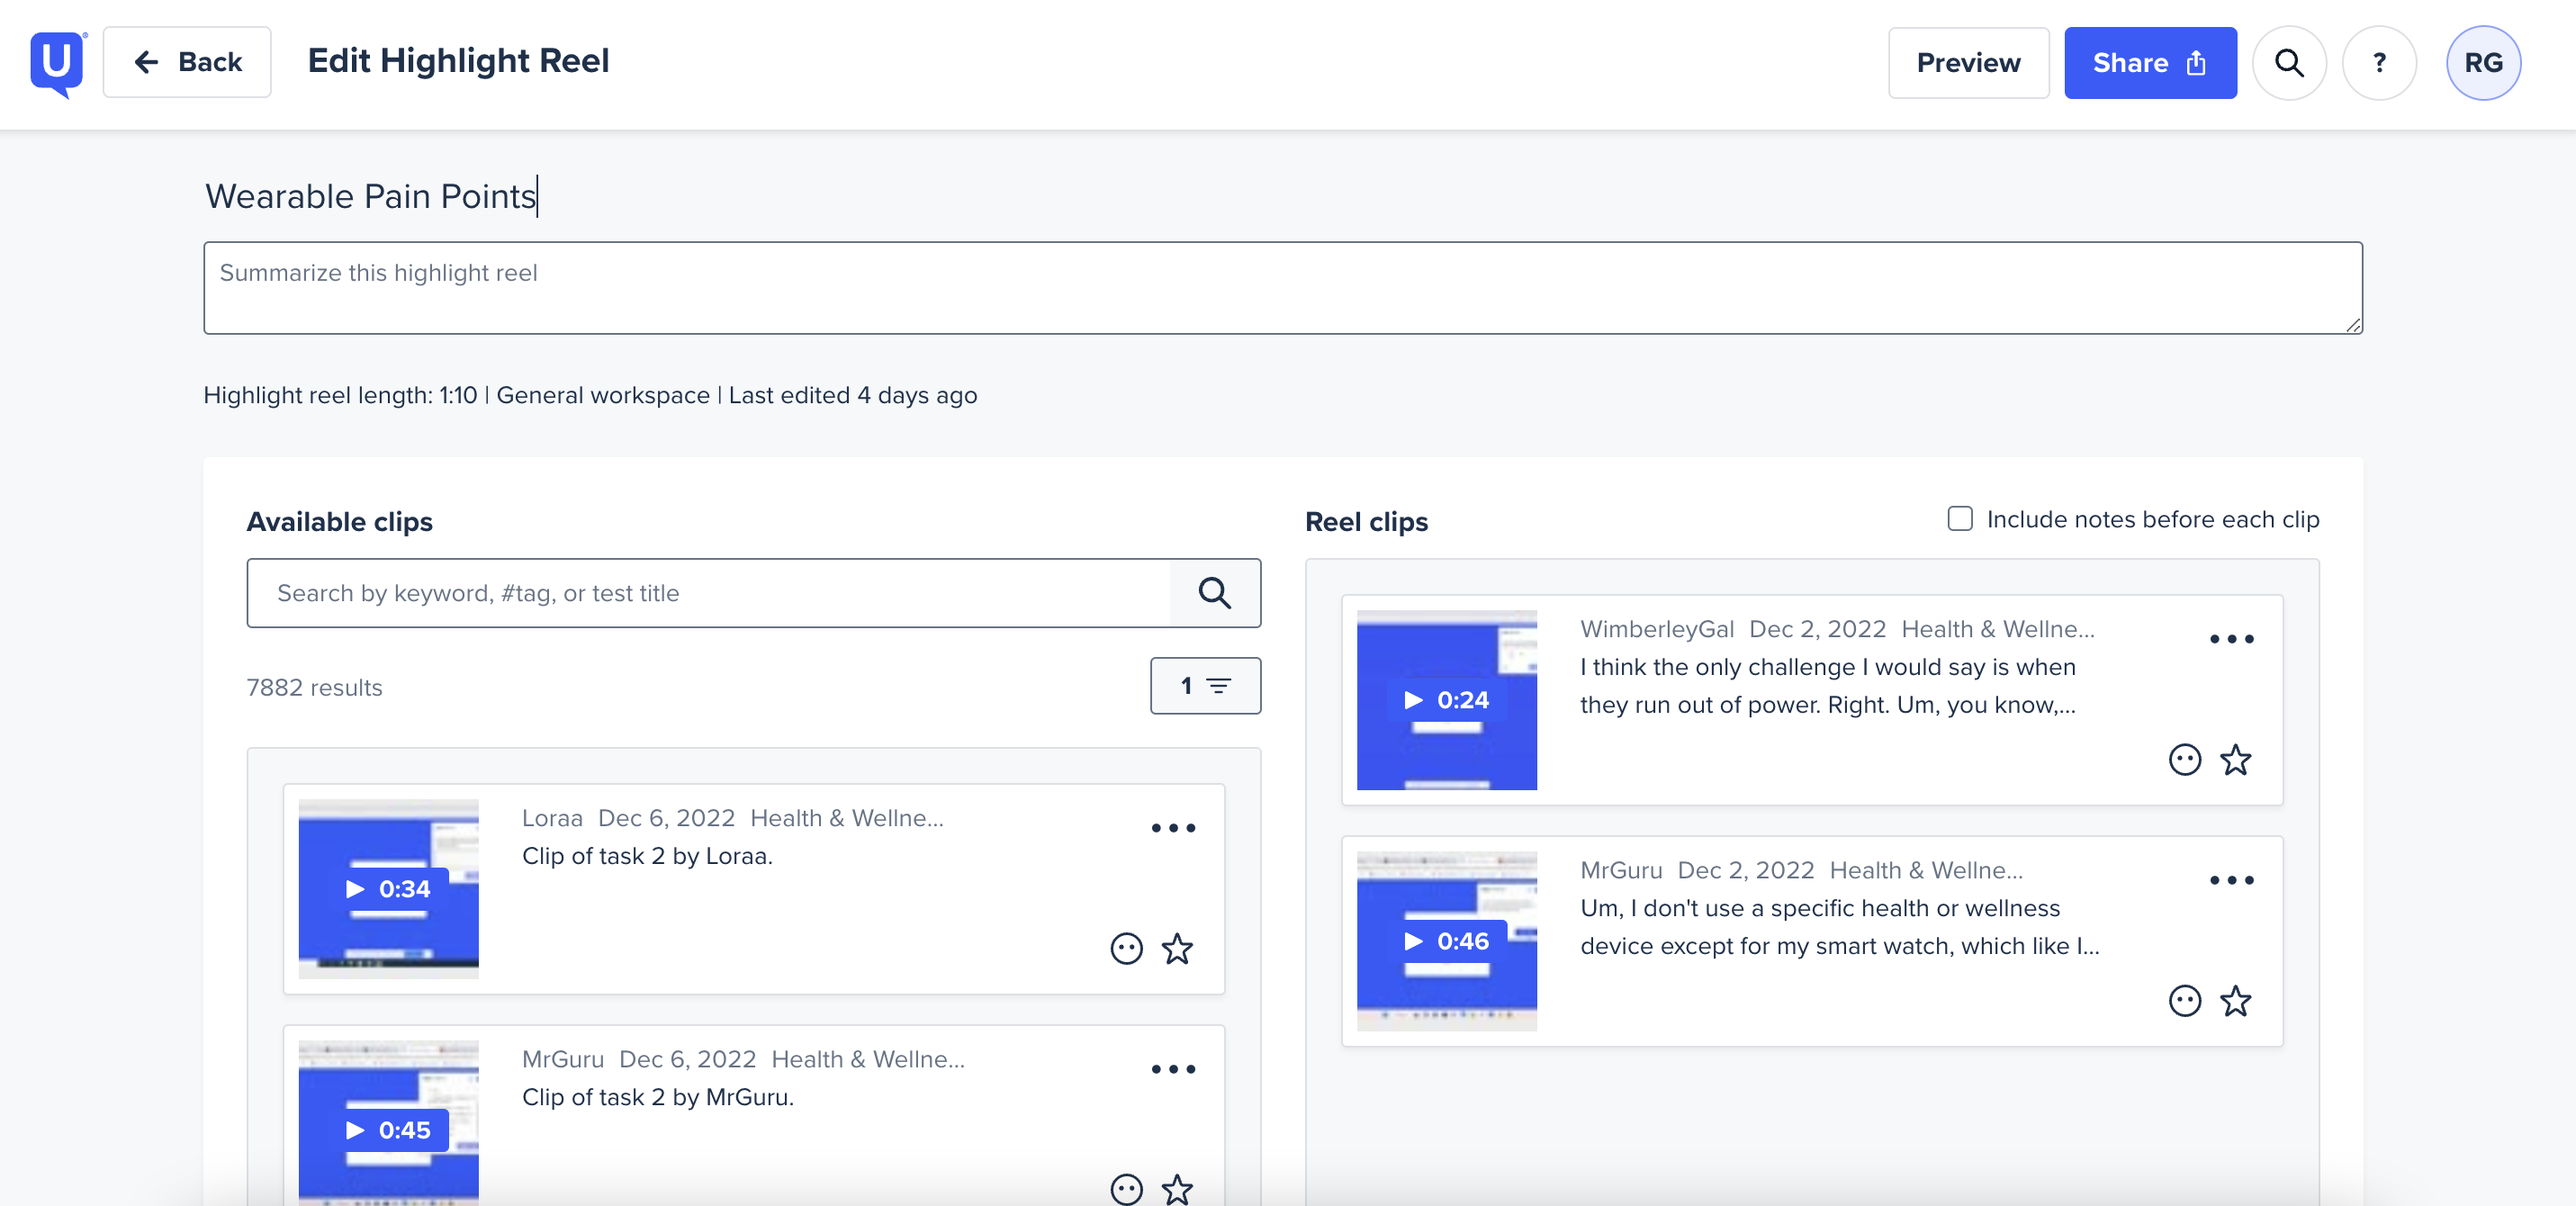Screen dimensions: 2576x1206
Task: Star the MrGuru Dec 6 clip
Action: tap(1177, 1189)
